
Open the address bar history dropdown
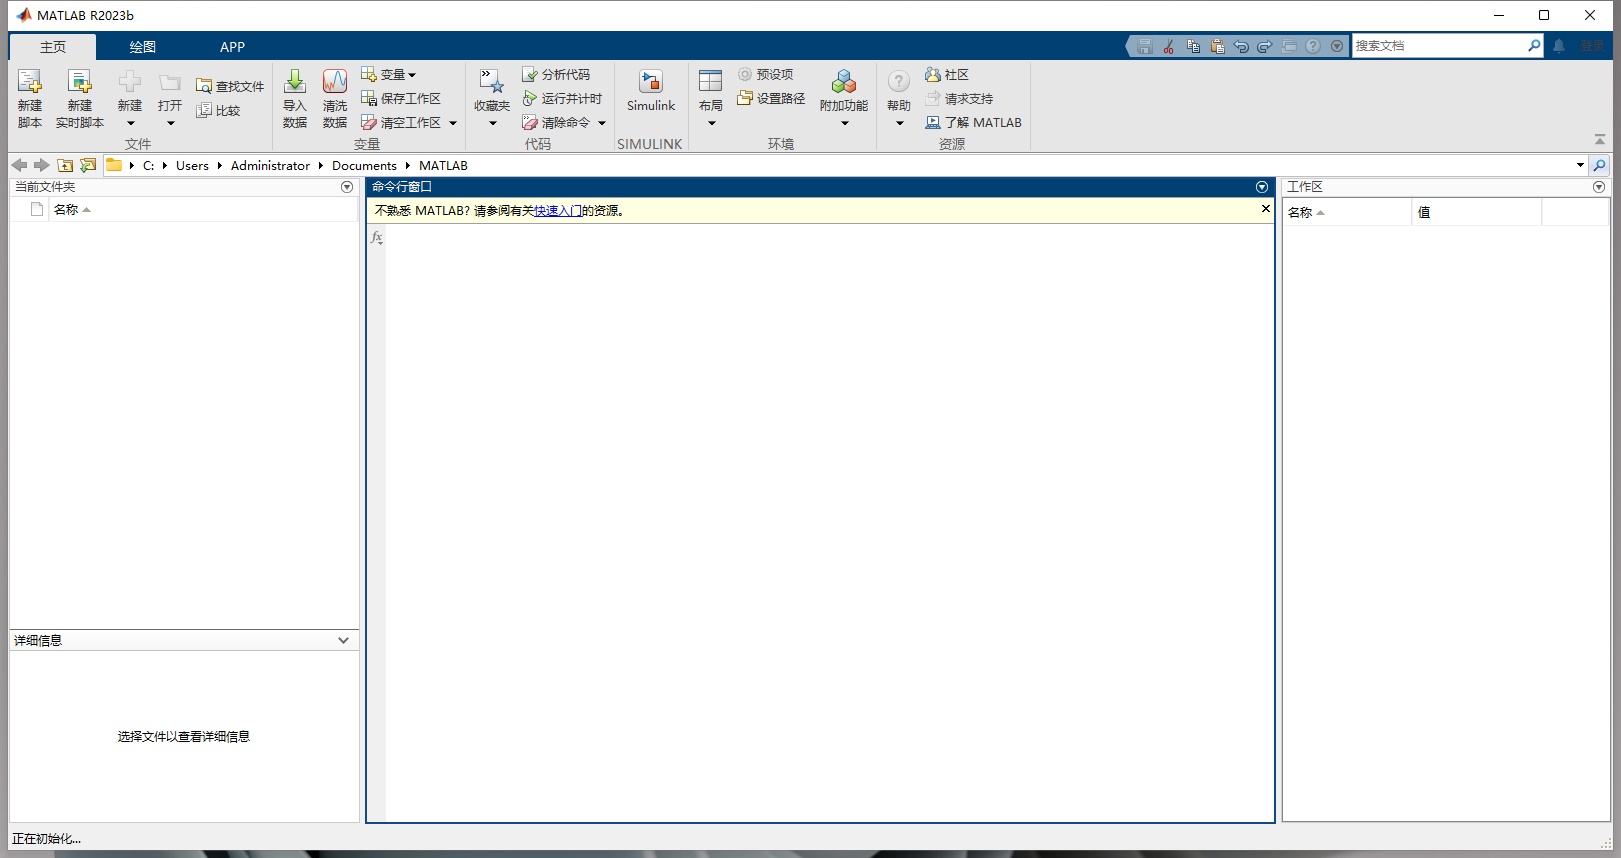(x=1580, y=165)
